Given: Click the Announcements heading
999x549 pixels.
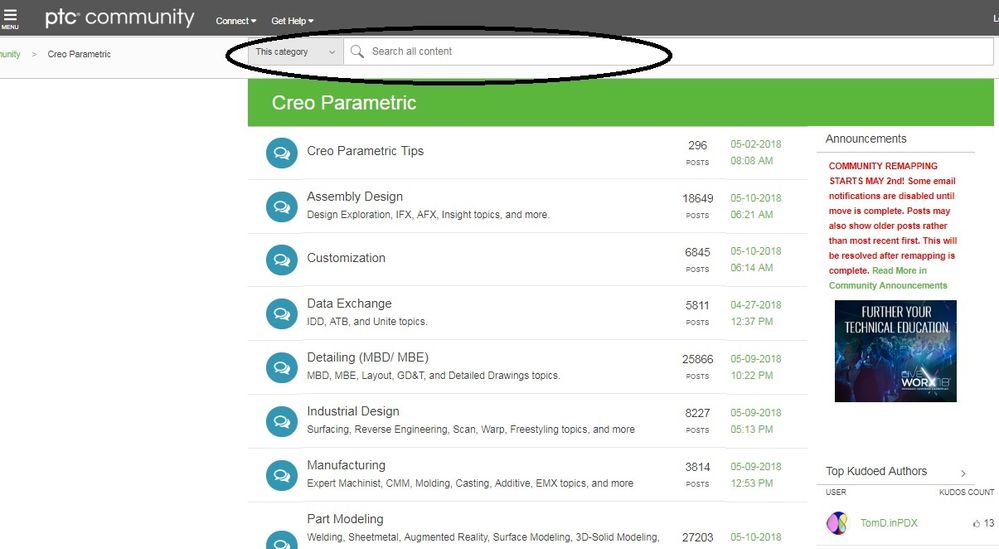Looking at the screenshot, I should (866, 139).
